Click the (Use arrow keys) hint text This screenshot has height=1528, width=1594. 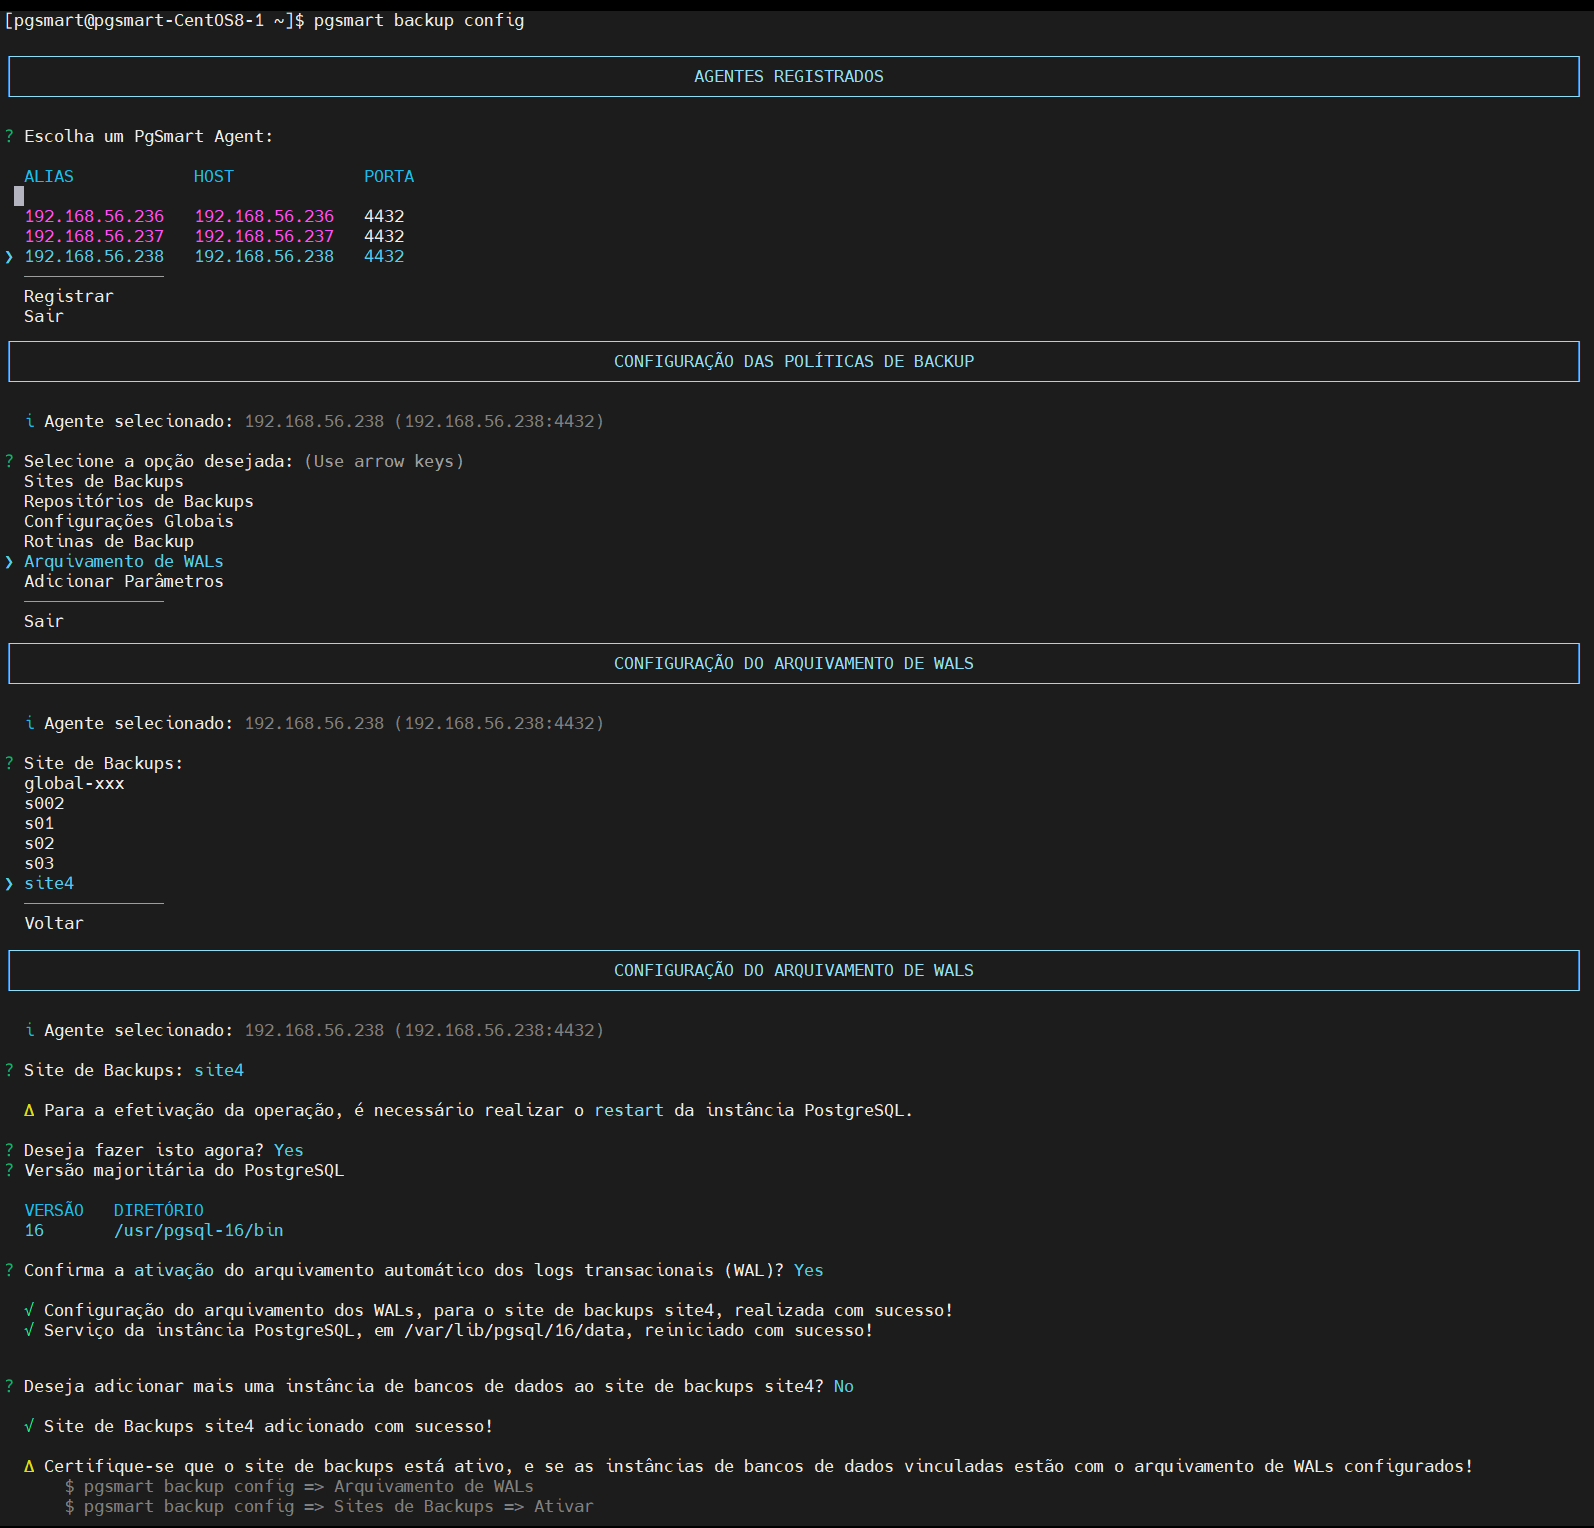[384, 461]
